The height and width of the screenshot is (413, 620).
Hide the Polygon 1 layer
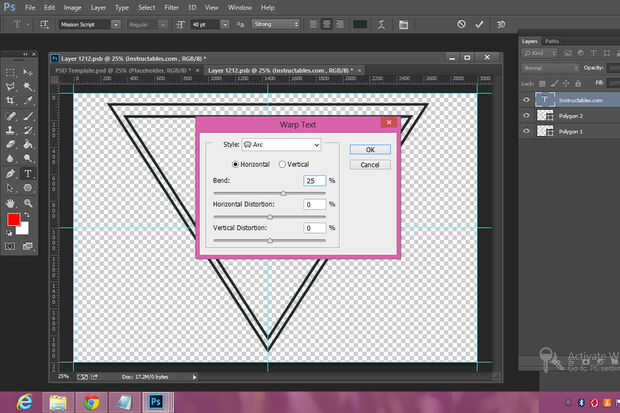coord(526,132)
